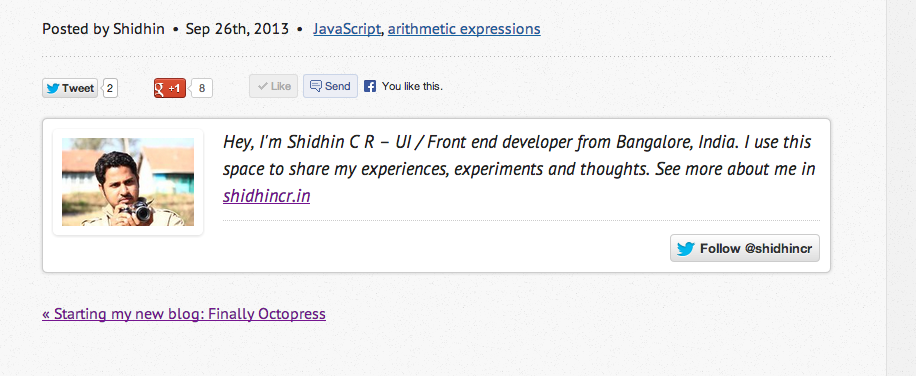Click the Twitter bird in the Follow button
The height and width of the screenshot is (376, 916).
click(686, 249)
